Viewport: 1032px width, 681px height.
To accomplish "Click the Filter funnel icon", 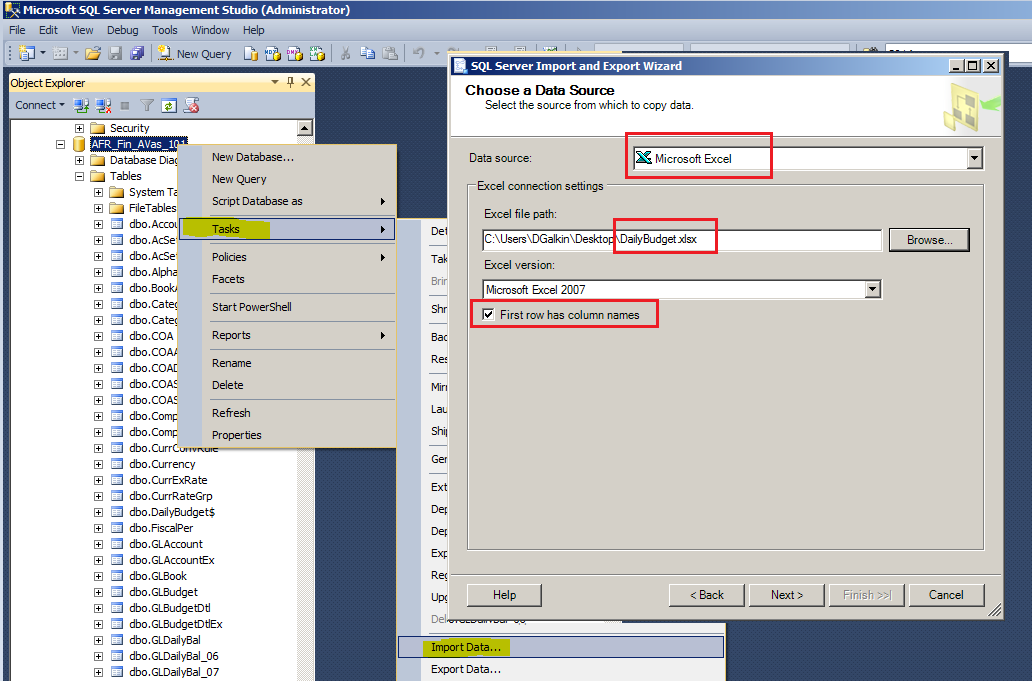I will [147, 105].
